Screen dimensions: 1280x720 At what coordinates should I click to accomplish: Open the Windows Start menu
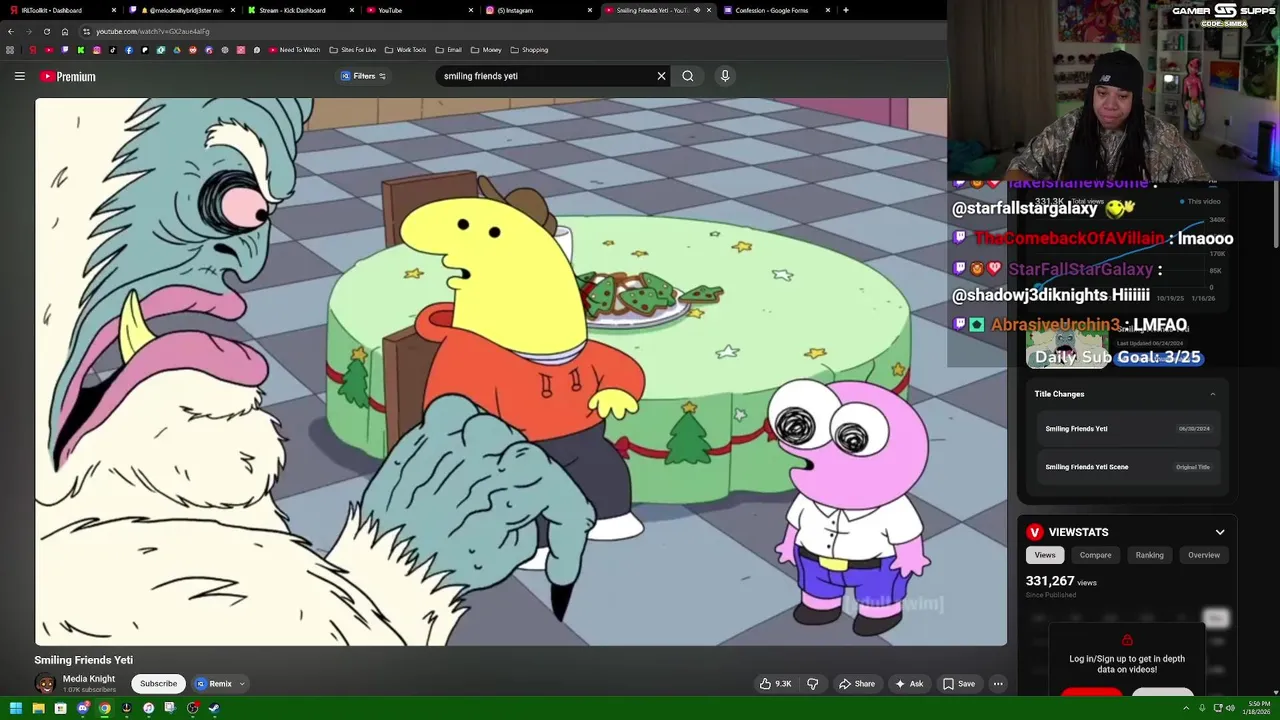tap(16, 708)
